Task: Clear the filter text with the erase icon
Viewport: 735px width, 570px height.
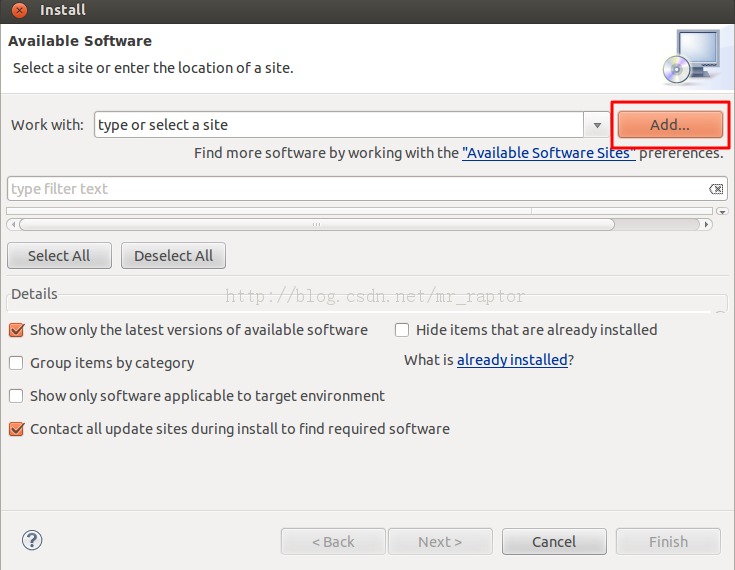Action: click(716, 189)
